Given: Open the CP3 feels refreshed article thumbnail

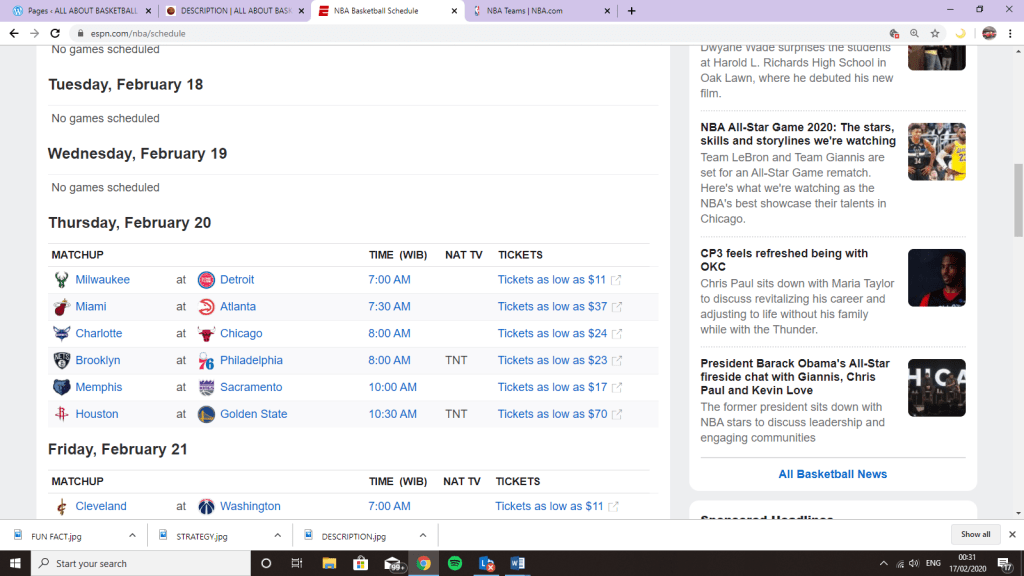Looking at the screenshot, I should tap(936, 278).
